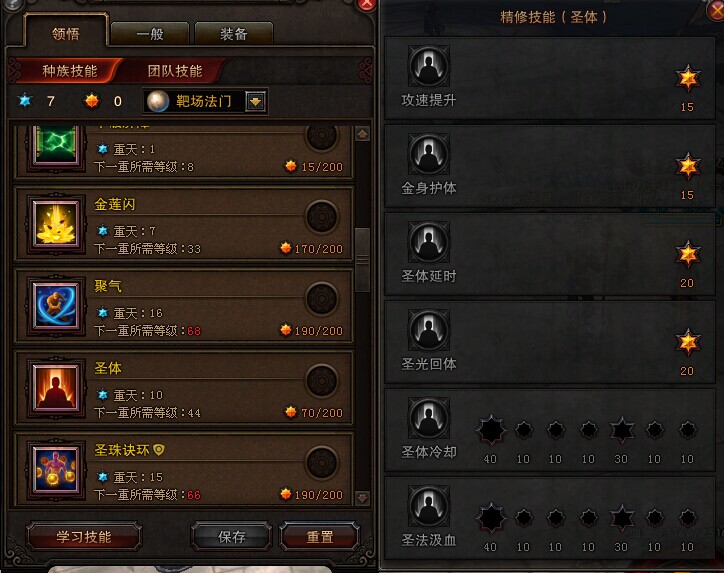Toggle the round slot beside 圣体
This screenshot has height=573, width=724.
point(322,380)
